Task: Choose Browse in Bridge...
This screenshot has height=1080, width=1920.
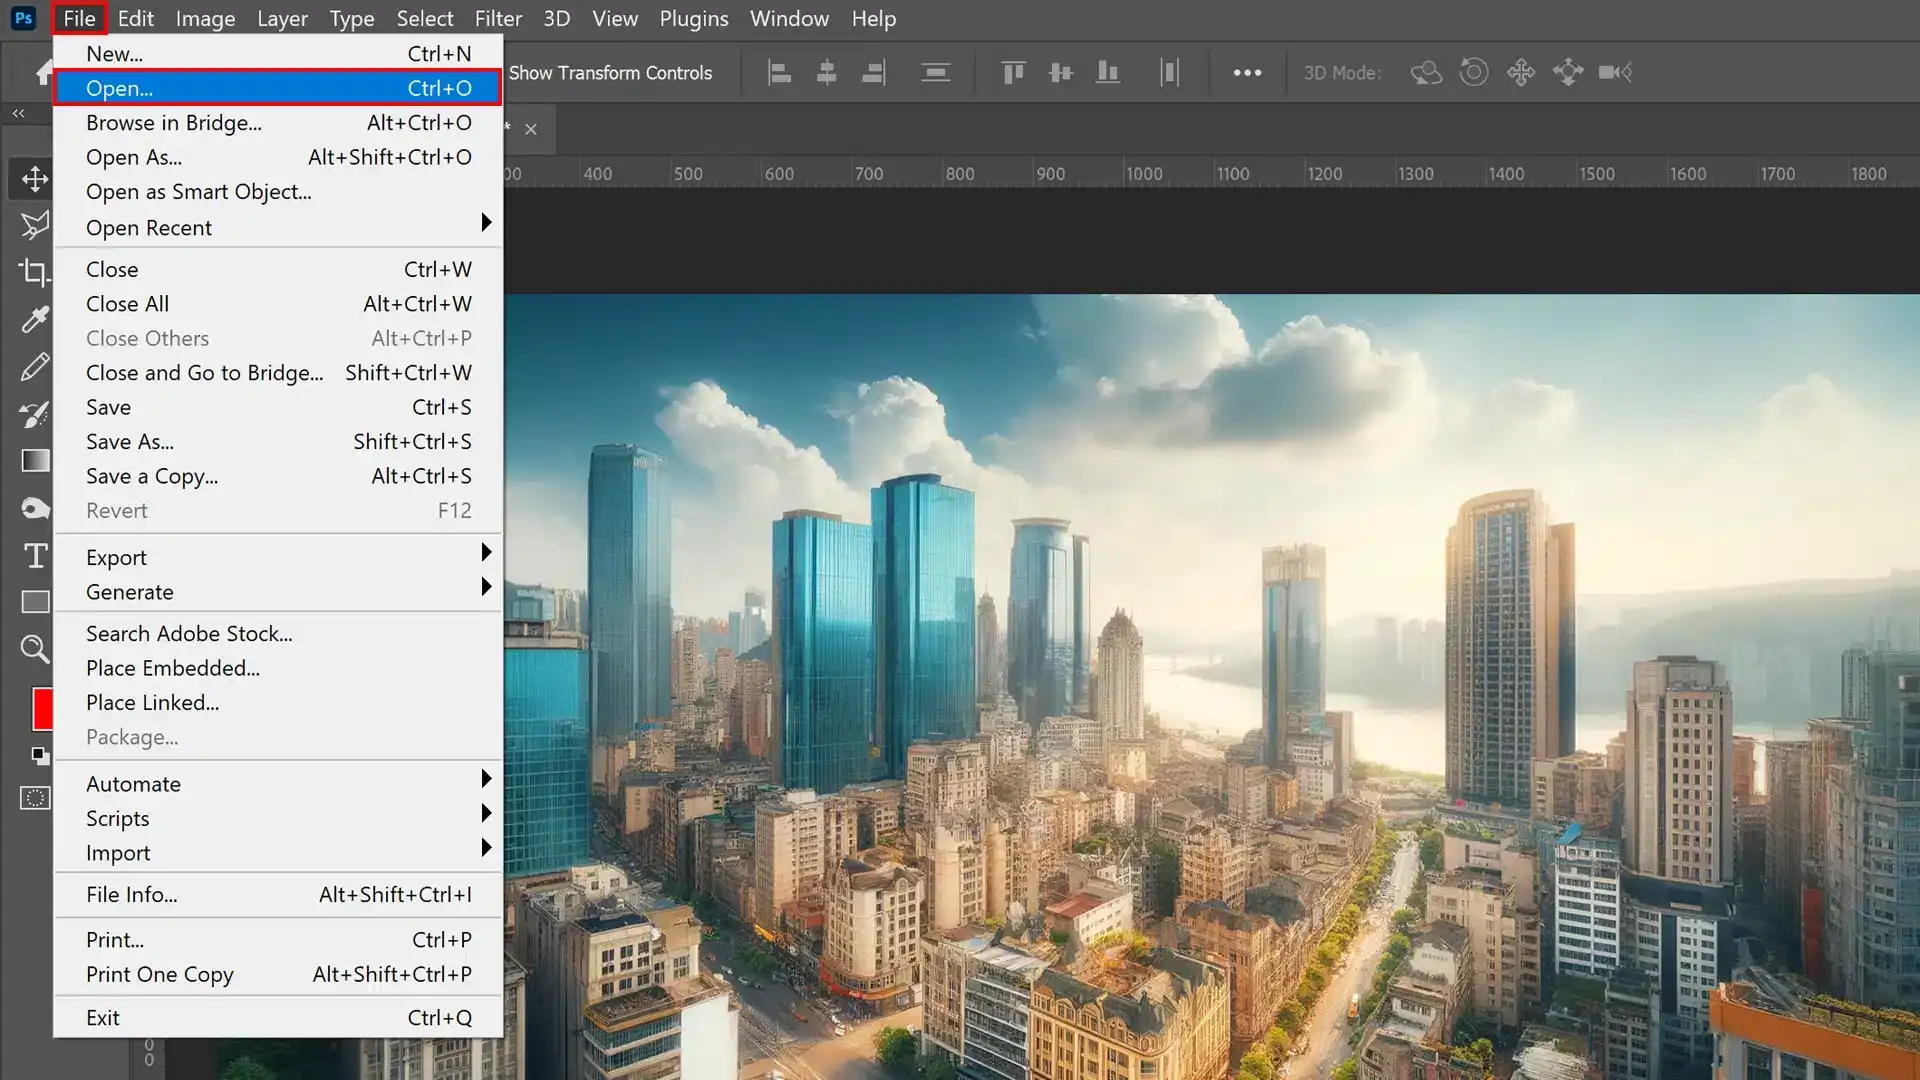Action: (278, 123)
